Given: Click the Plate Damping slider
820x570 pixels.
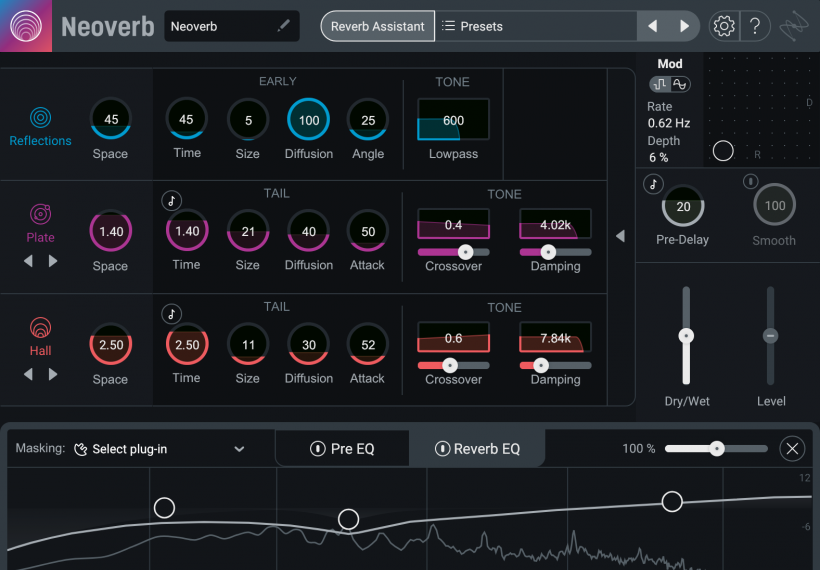Looking at the screenshot, I should point(555,252).
